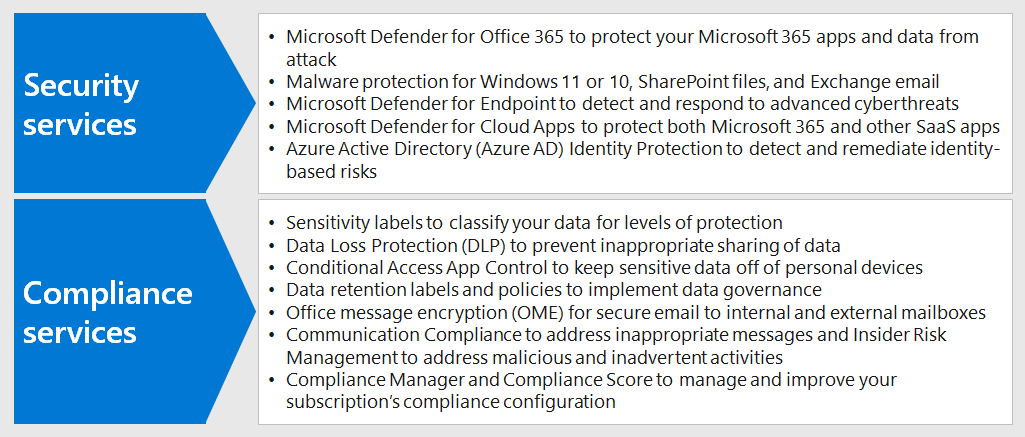Select the Azure Active Directory Identity Protection bullet
The width and height of the screenshot is (1025, 437).
pos(643,160)
